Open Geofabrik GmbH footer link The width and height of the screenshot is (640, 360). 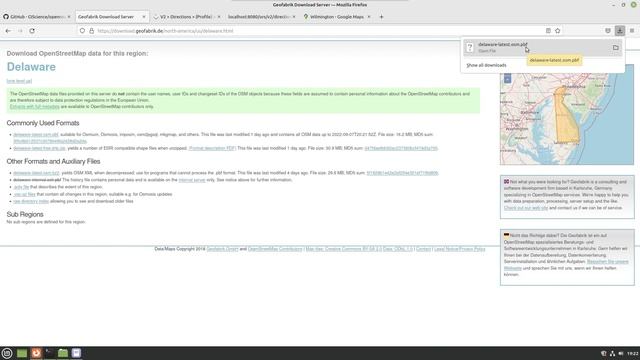tap(222, 249)
